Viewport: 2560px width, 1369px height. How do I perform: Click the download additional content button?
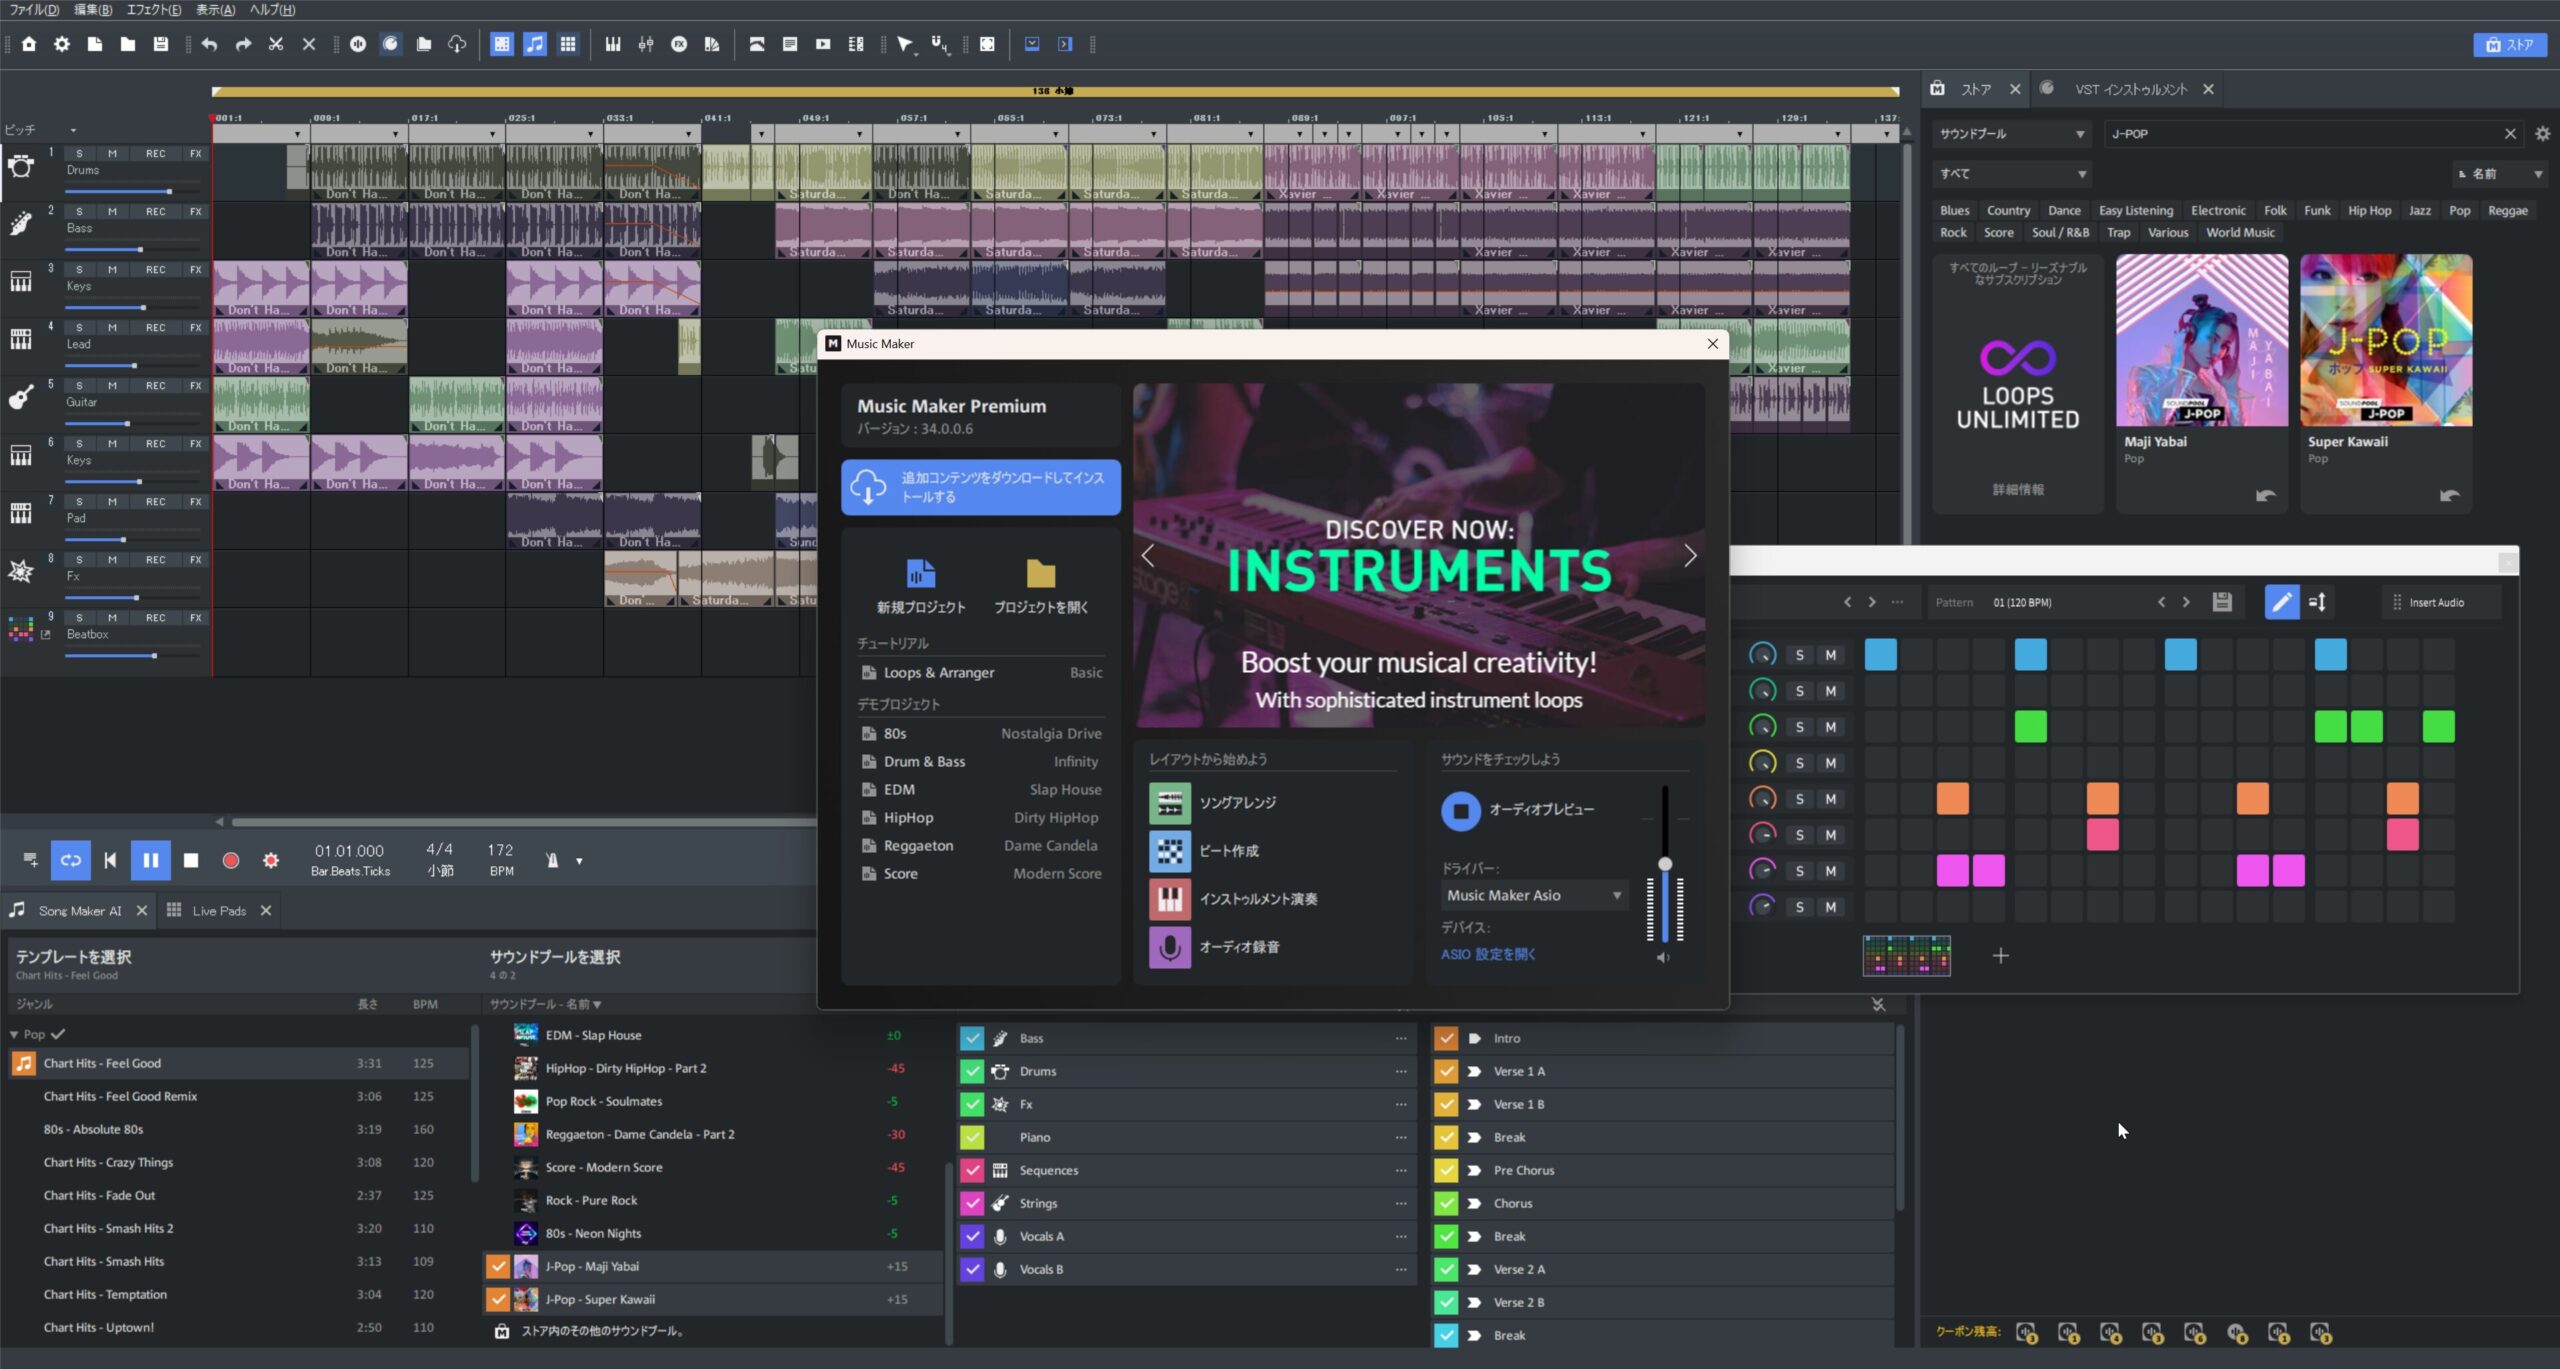point(979,487)
